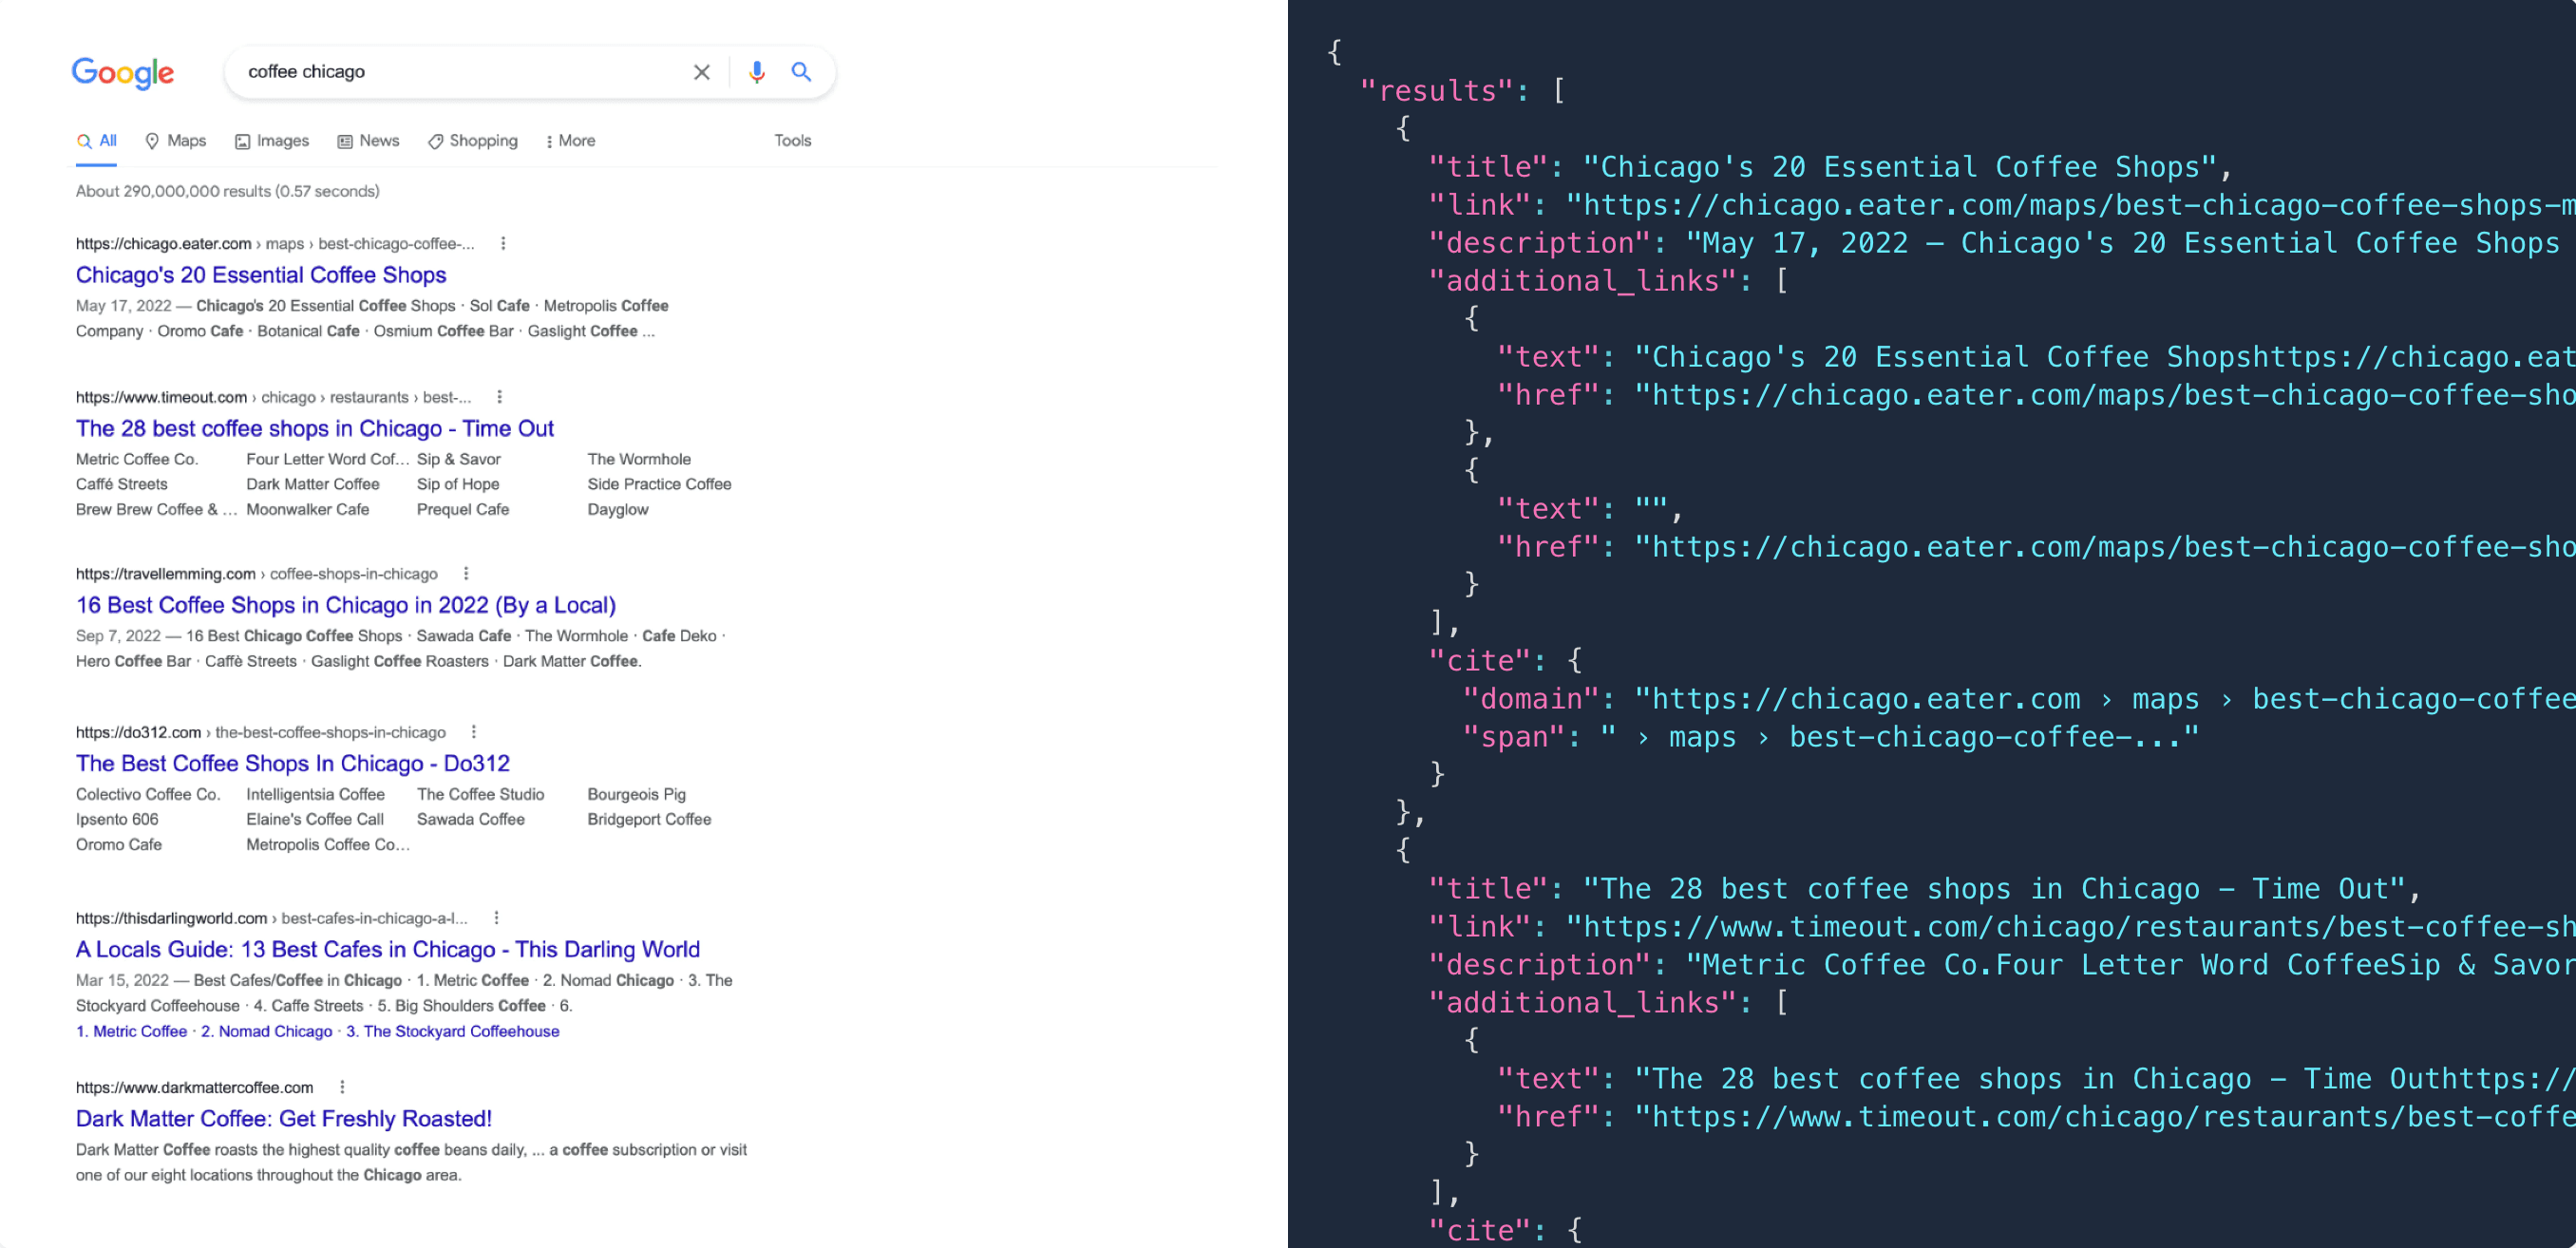Click the travellemming.com URL breadcrumb
The image size is (2576, 1248).
(x=257, y=573)
